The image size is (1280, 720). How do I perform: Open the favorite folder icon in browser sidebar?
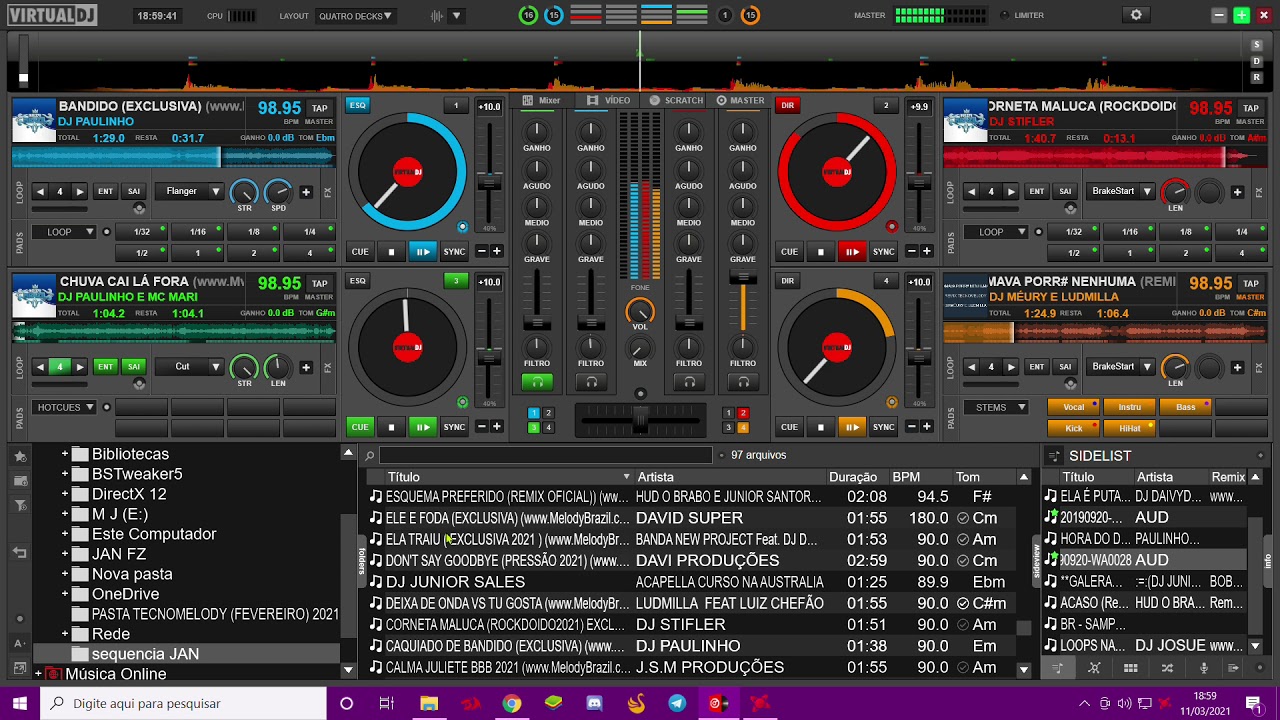(x=19, y=456)
